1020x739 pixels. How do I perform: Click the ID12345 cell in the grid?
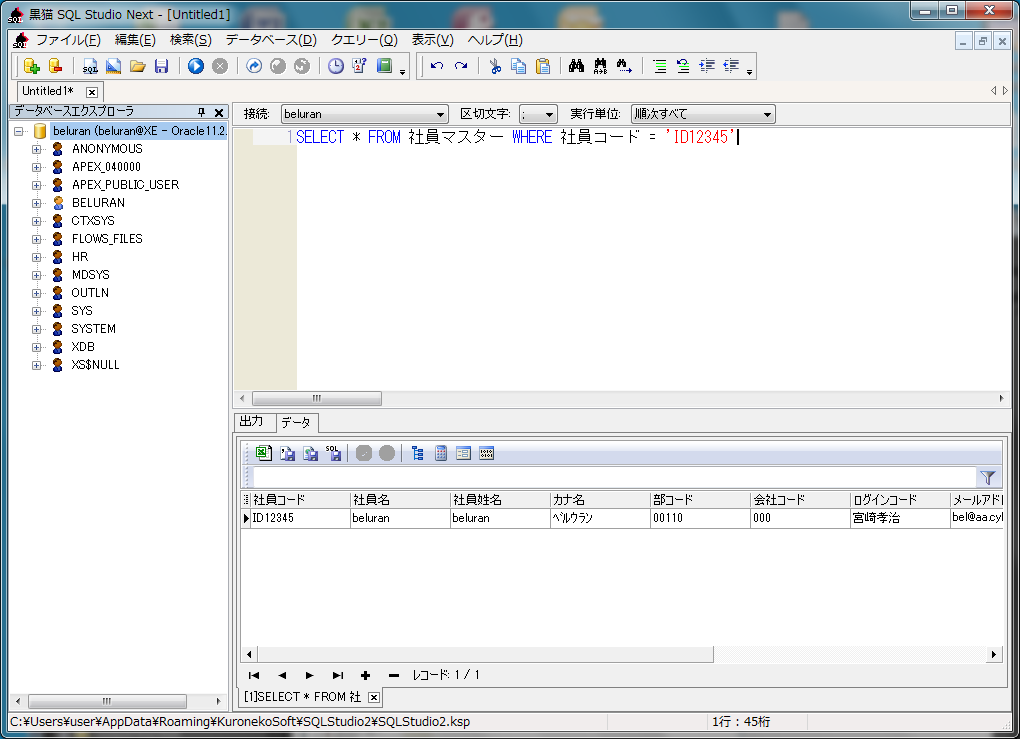click(301, 518)
